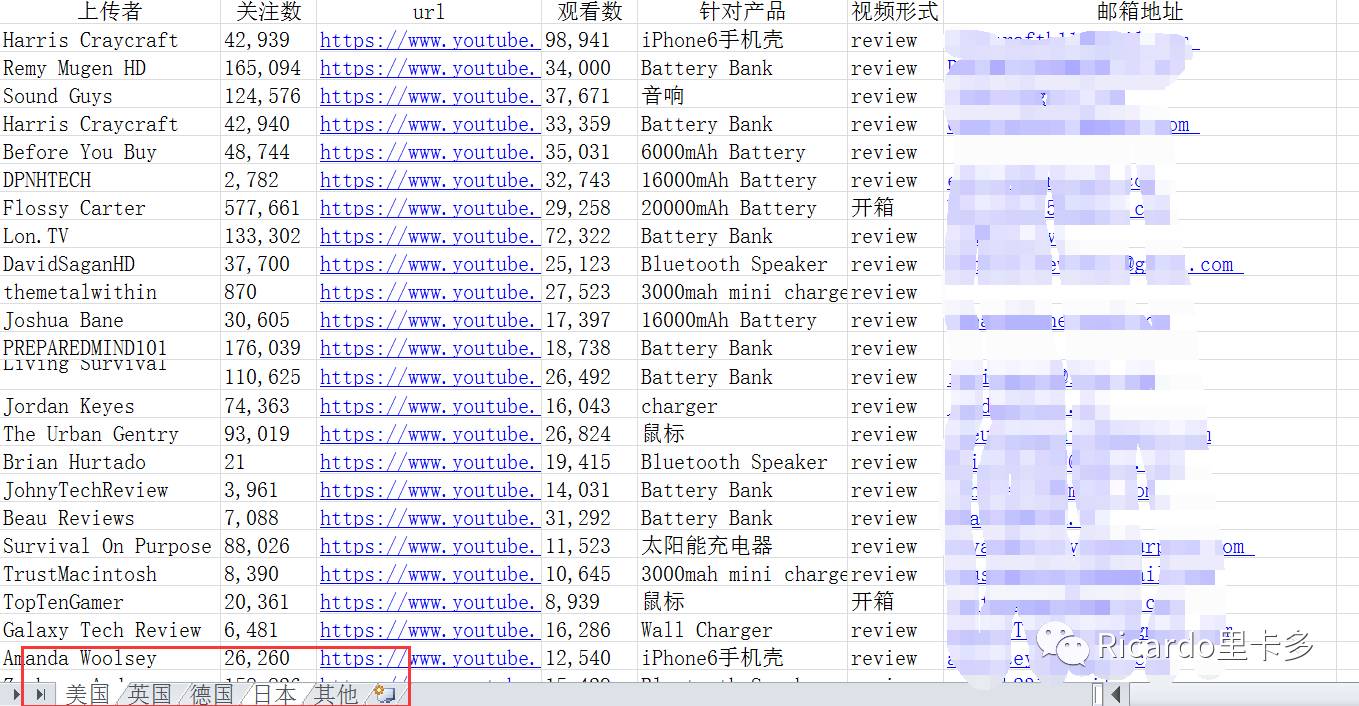1359x706 pixels.
Task: Select the 观看数 header cell
Action: (589, 12)
